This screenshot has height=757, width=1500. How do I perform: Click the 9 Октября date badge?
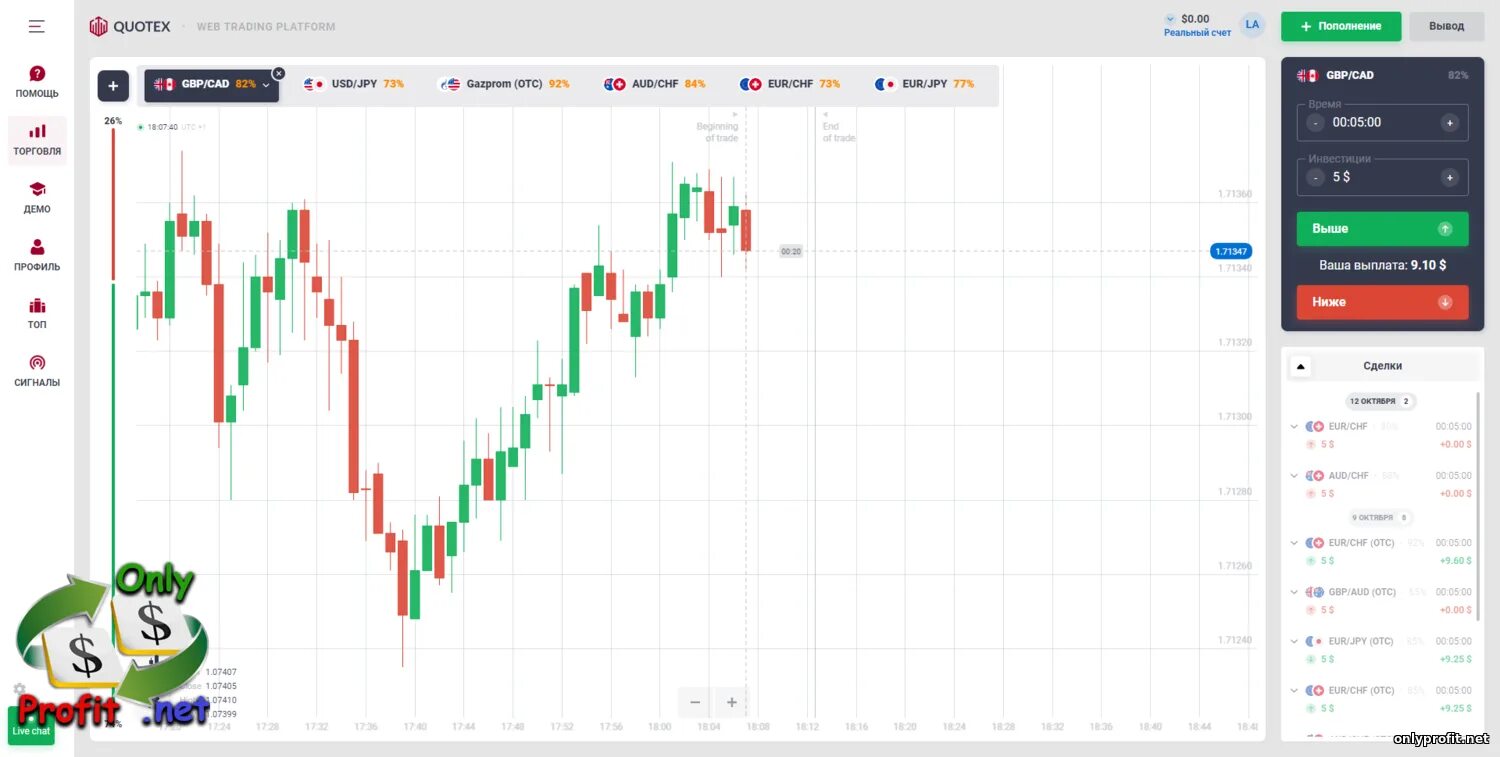[1380, 518]
